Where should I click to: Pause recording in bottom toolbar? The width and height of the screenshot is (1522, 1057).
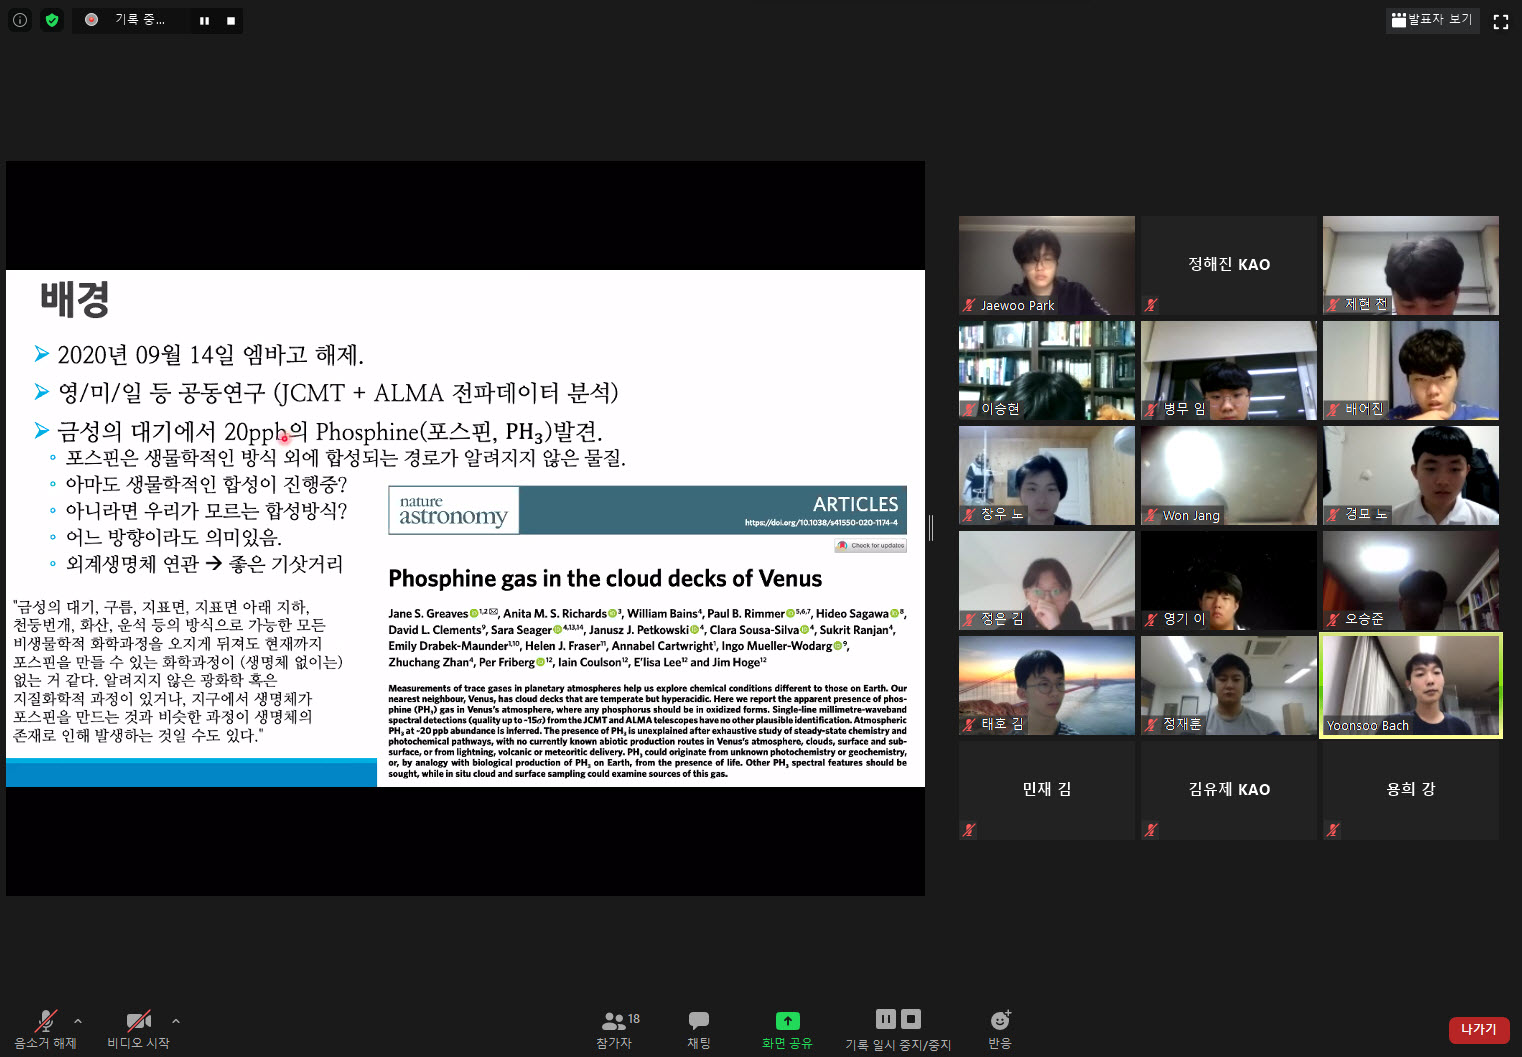(x=885, y=1019)
